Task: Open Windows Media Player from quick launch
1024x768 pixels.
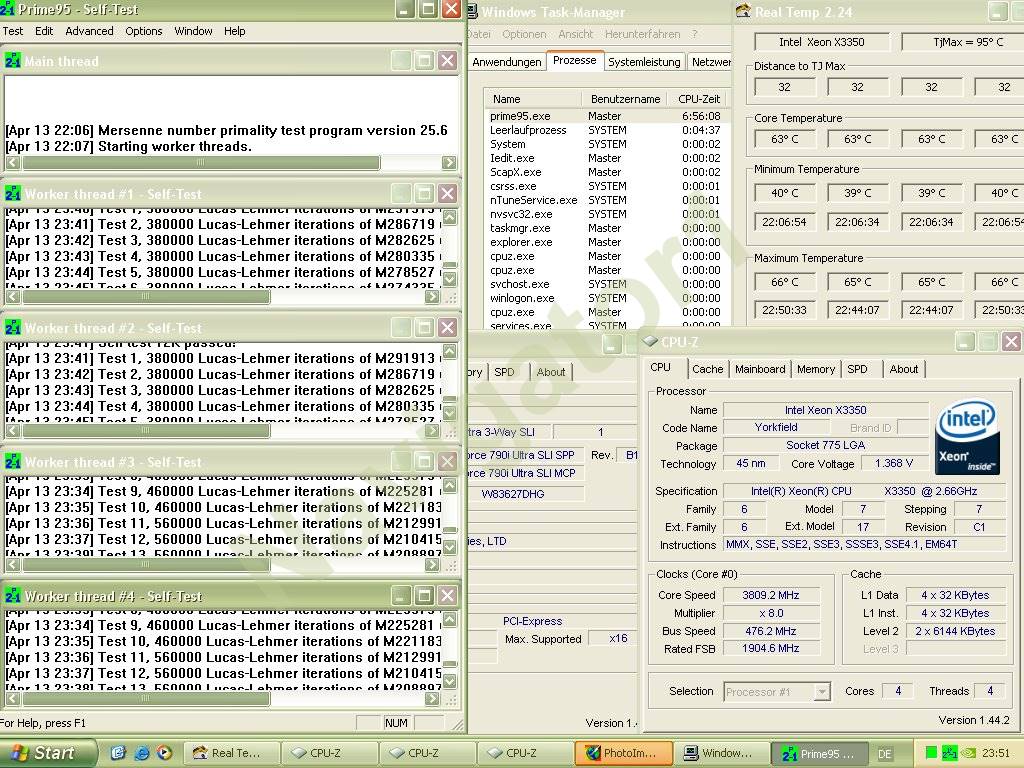Action: coord(164,753)
